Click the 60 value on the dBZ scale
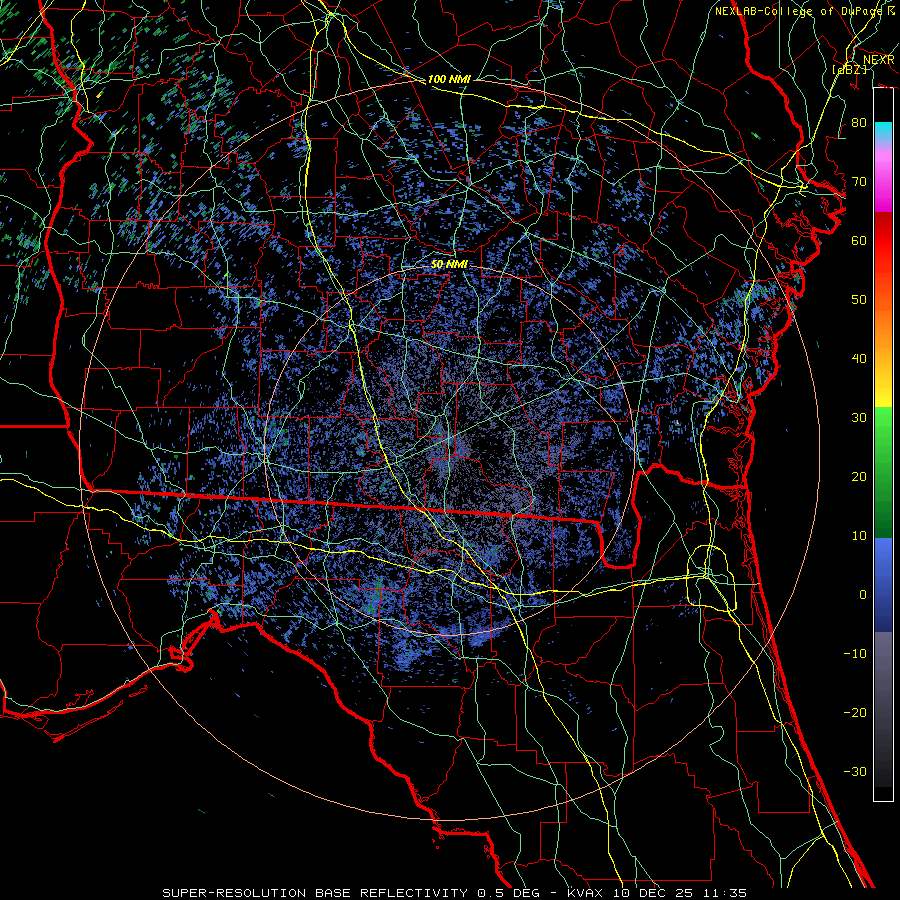Screen dimensions: 900x900 pos(859,240)
